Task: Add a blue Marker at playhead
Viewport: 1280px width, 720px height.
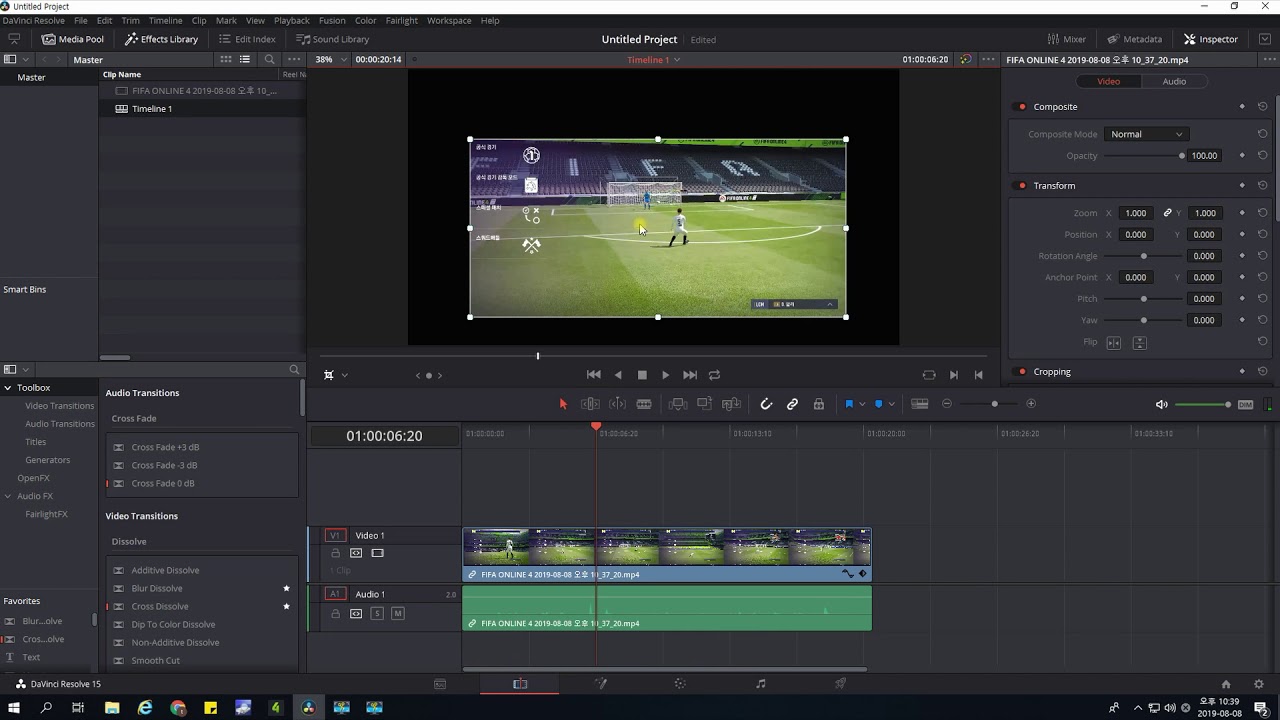Action: coord(879,404)
